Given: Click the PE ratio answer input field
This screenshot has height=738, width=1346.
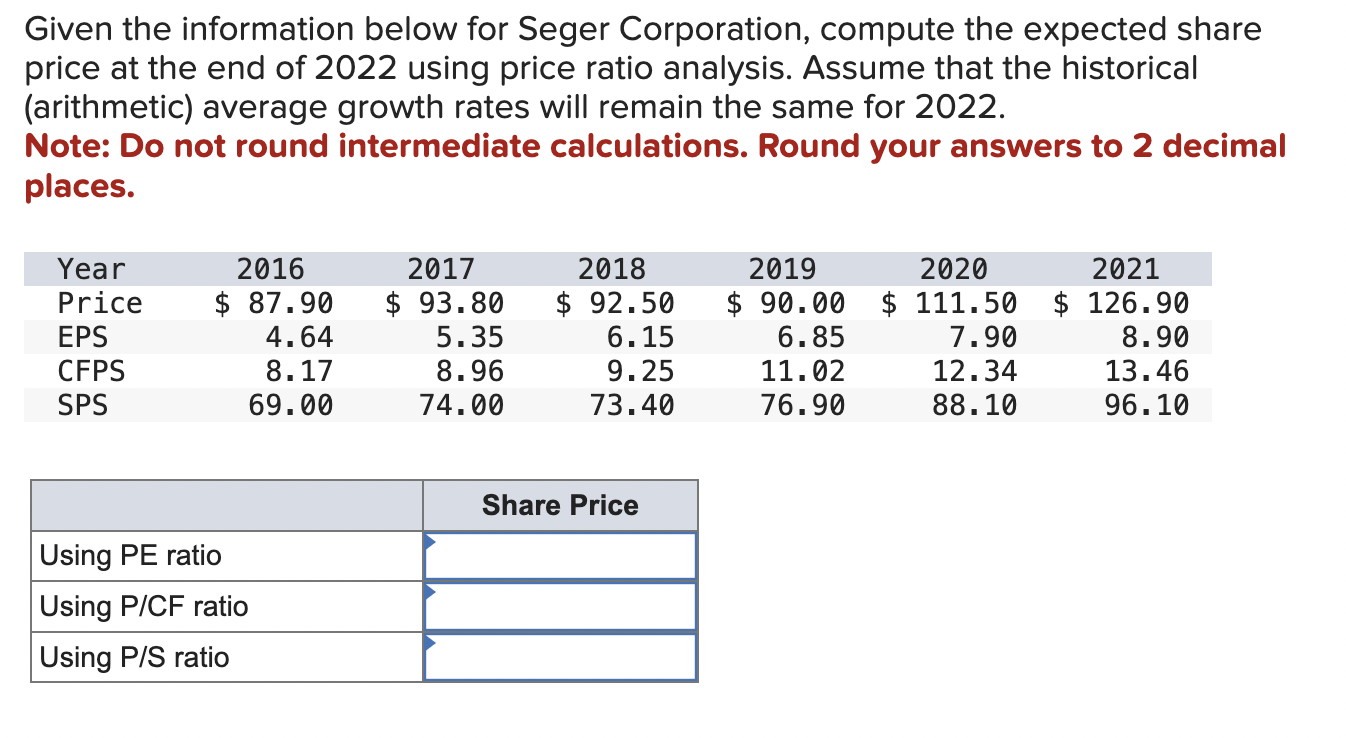Looking at the screenshot, I should pos(558,555).
